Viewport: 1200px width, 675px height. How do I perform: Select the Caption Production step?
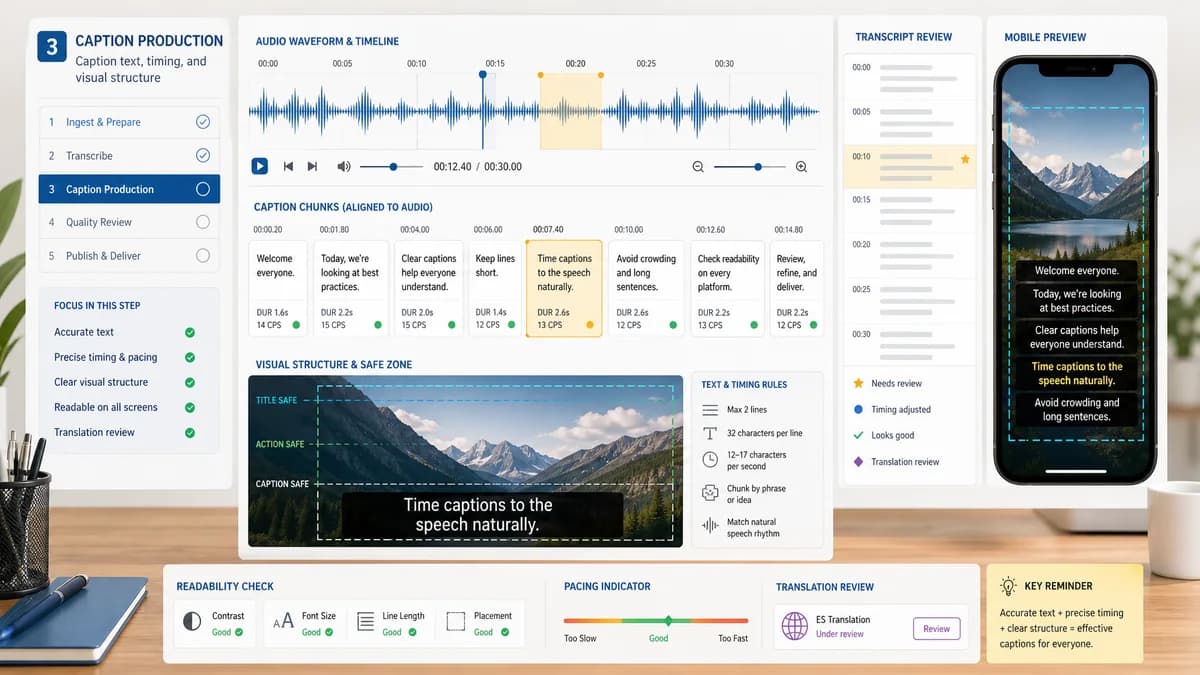(x=128, y=189)
